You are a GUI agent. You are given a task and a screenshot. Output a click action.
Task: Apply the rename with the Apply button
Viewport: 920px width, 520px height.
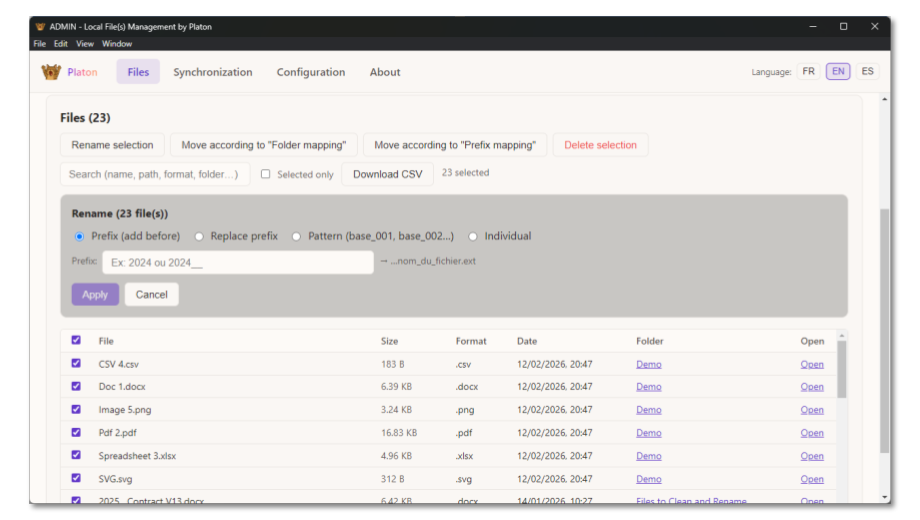pos(95,295)
